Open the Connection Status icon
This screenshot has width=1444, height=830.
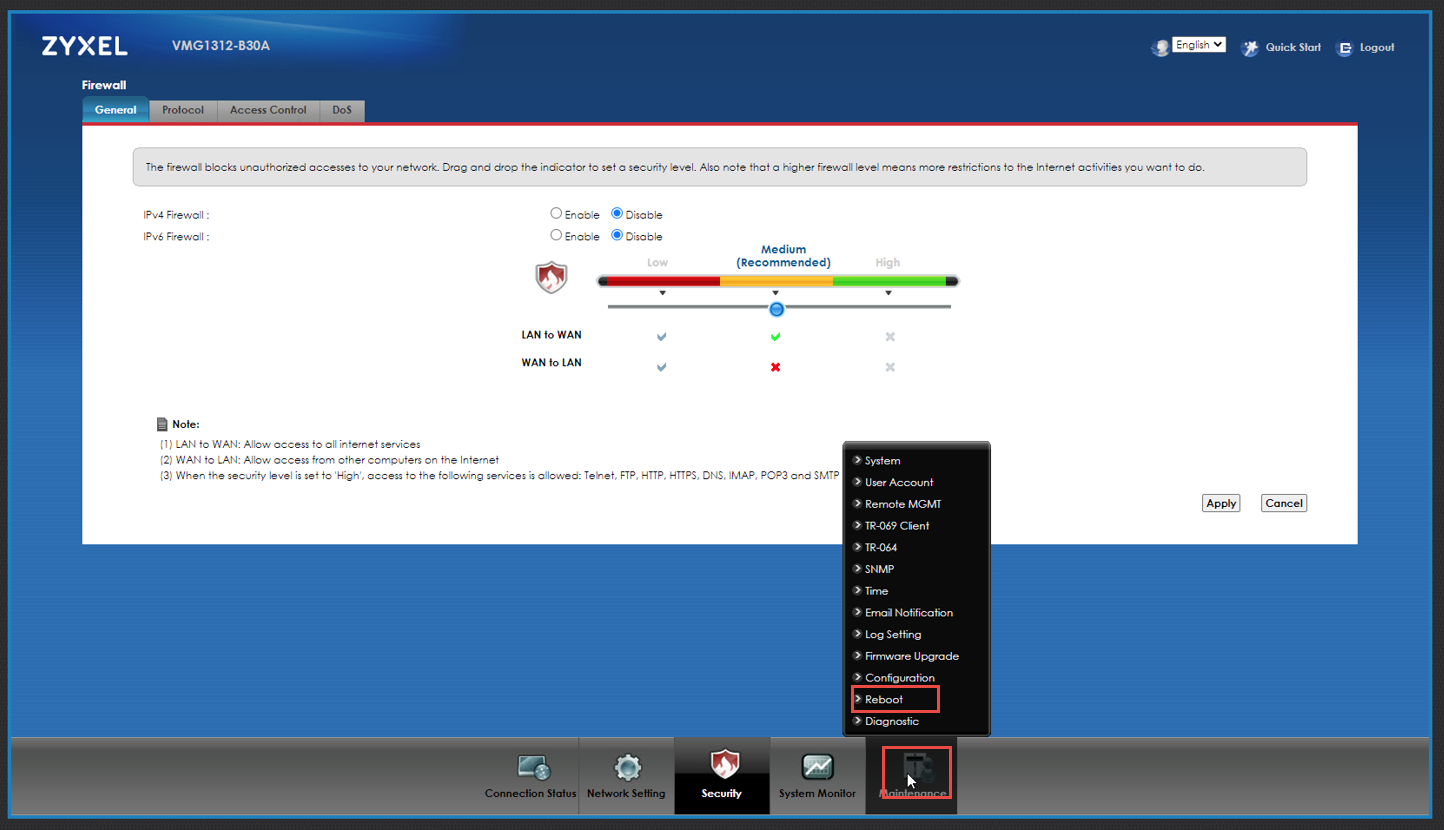point(533,768)
